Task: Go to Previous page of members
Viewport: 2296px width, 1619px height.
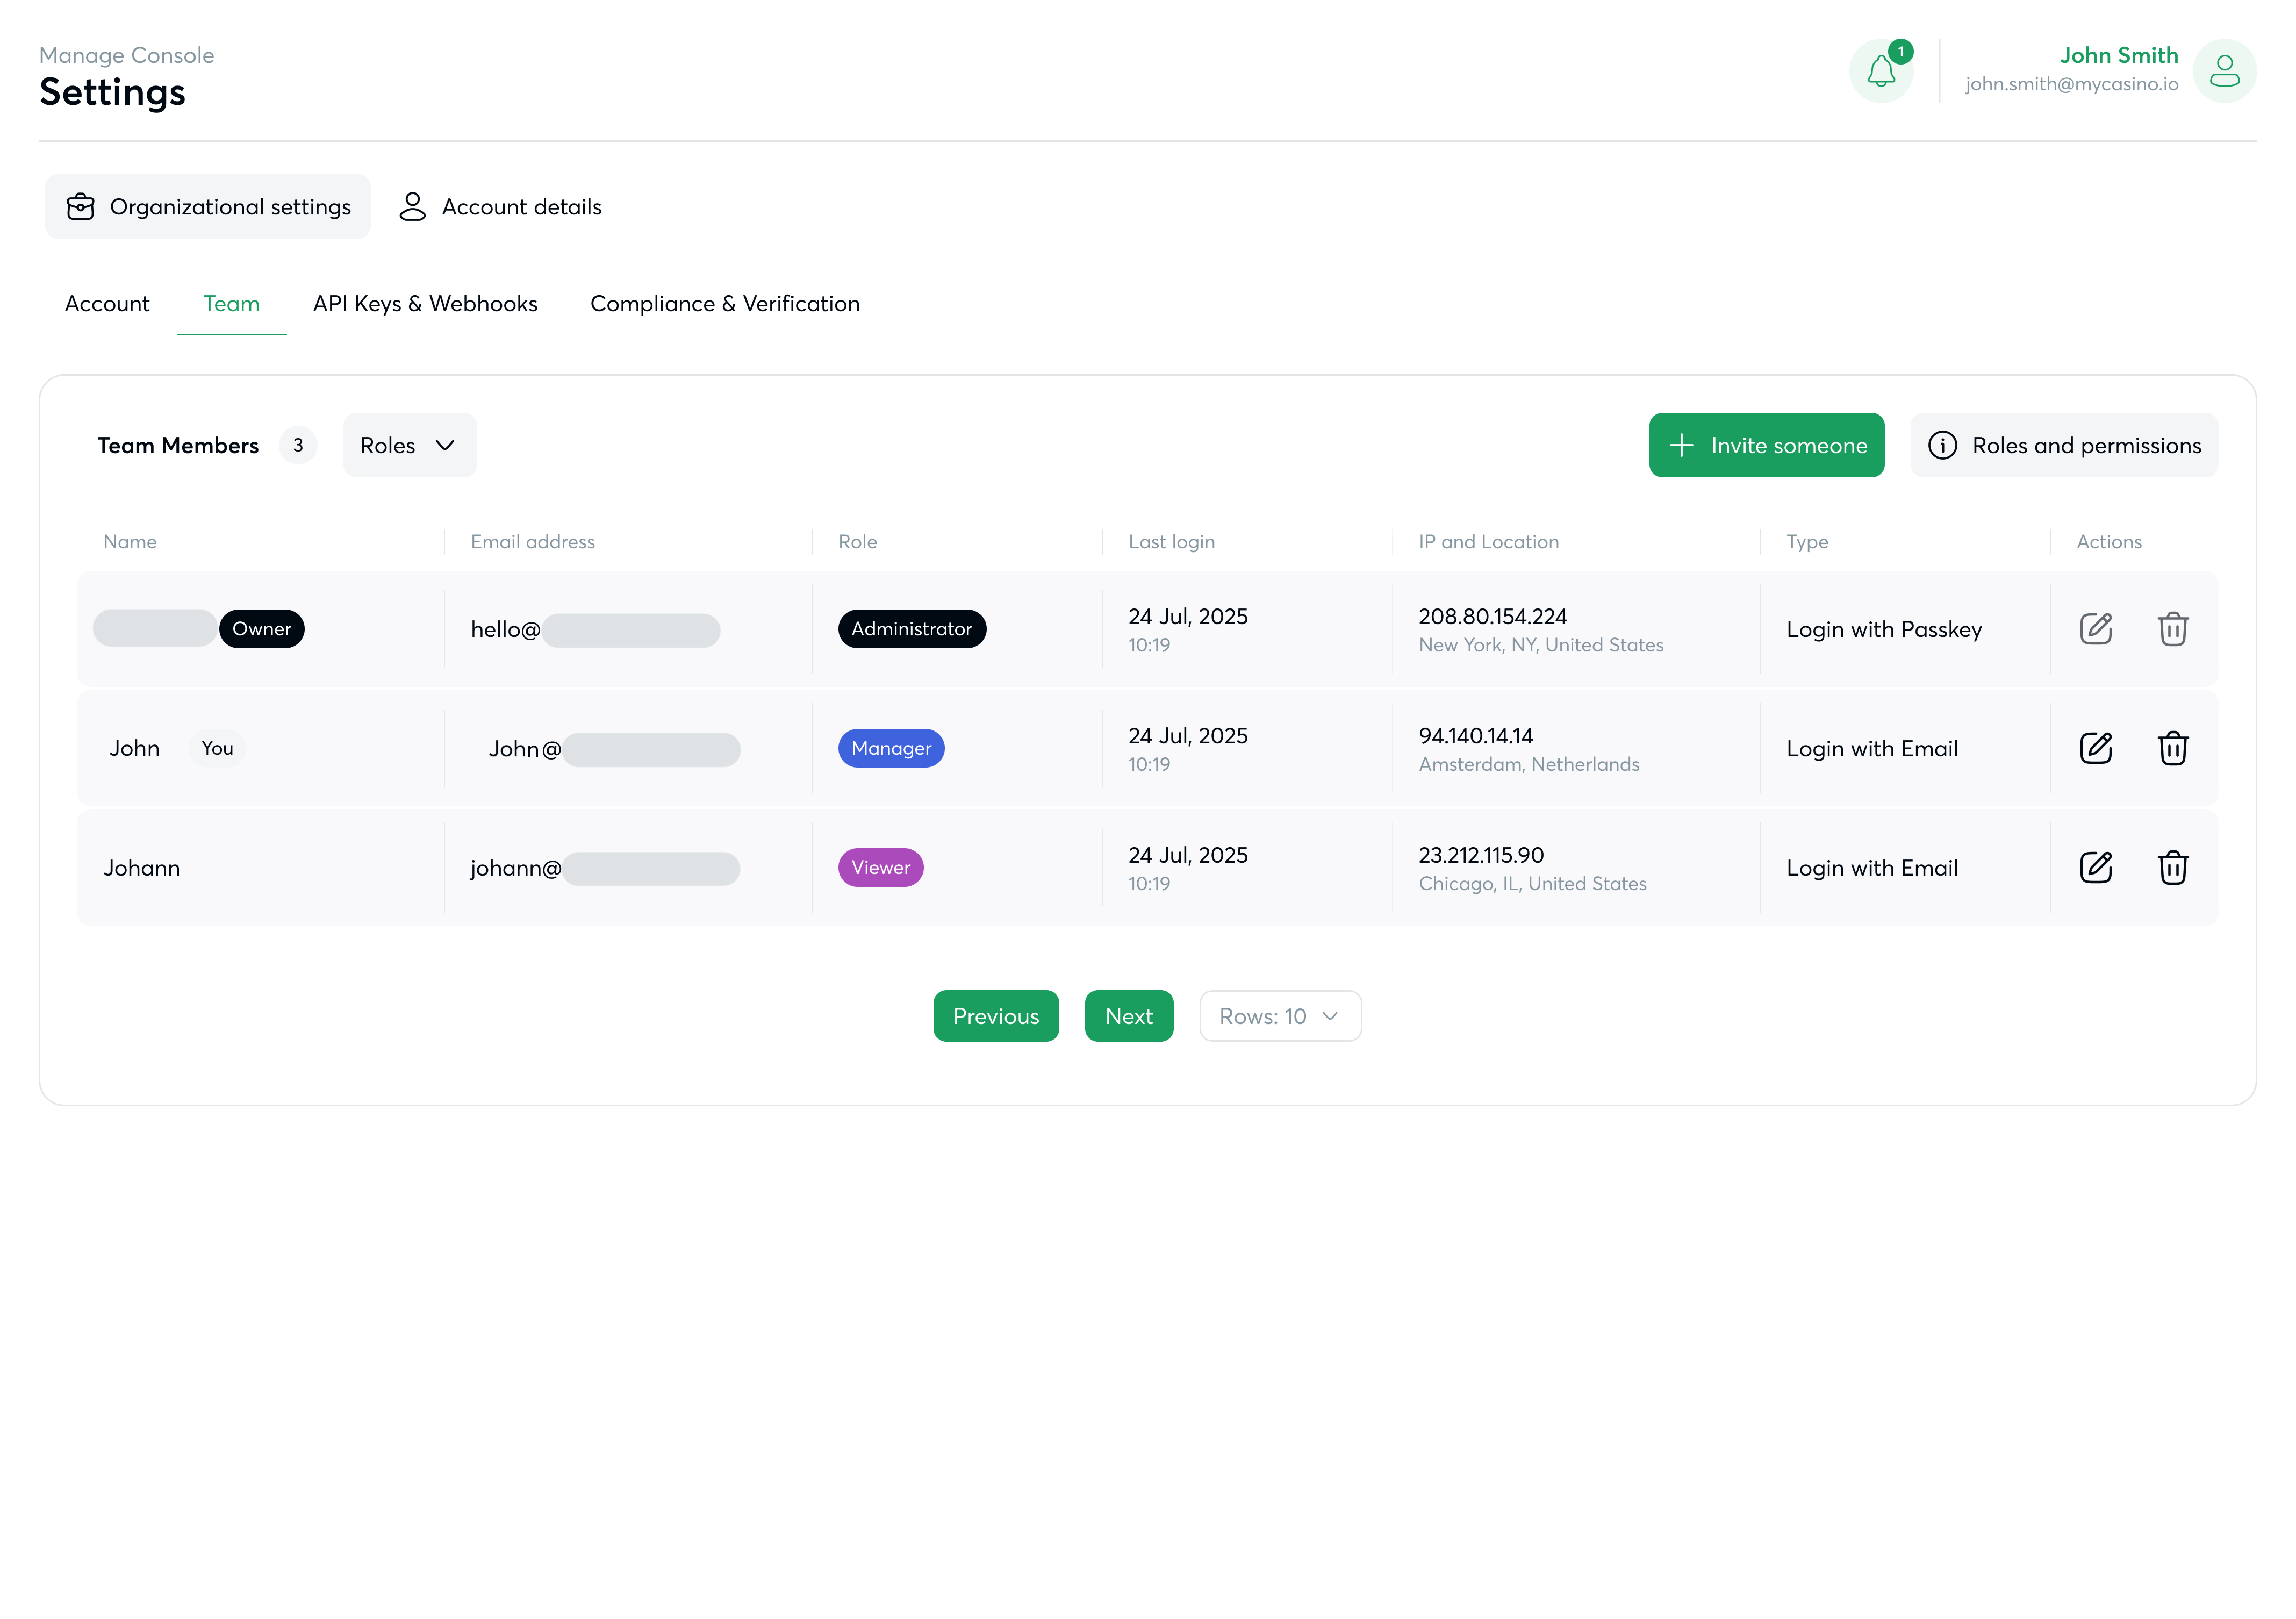Action: 995,1016
